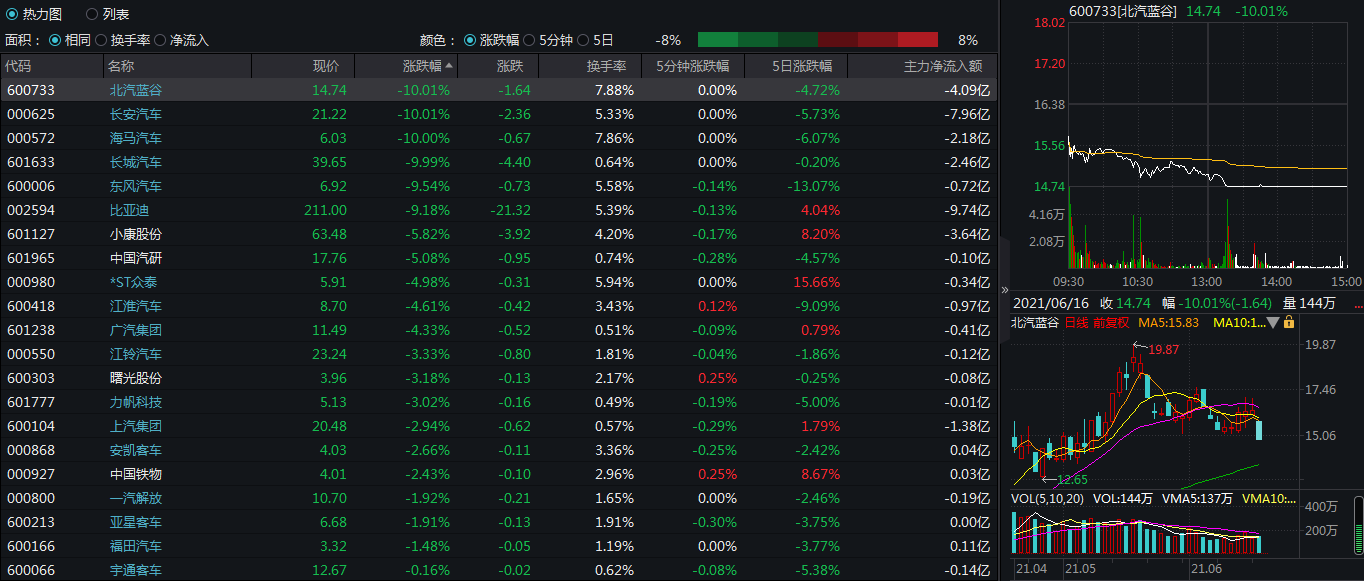This screenshot has height=581, width=1364.
Task: Open stock 东风汽车
Action: point(136,186)
